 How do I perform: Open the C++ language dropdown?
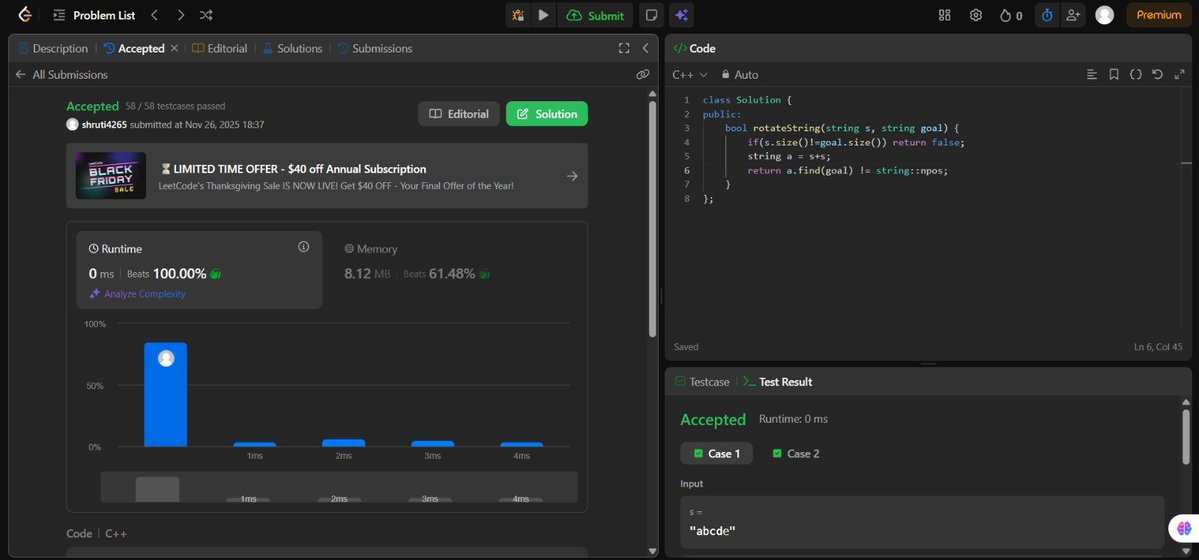(x=690, y=74)
